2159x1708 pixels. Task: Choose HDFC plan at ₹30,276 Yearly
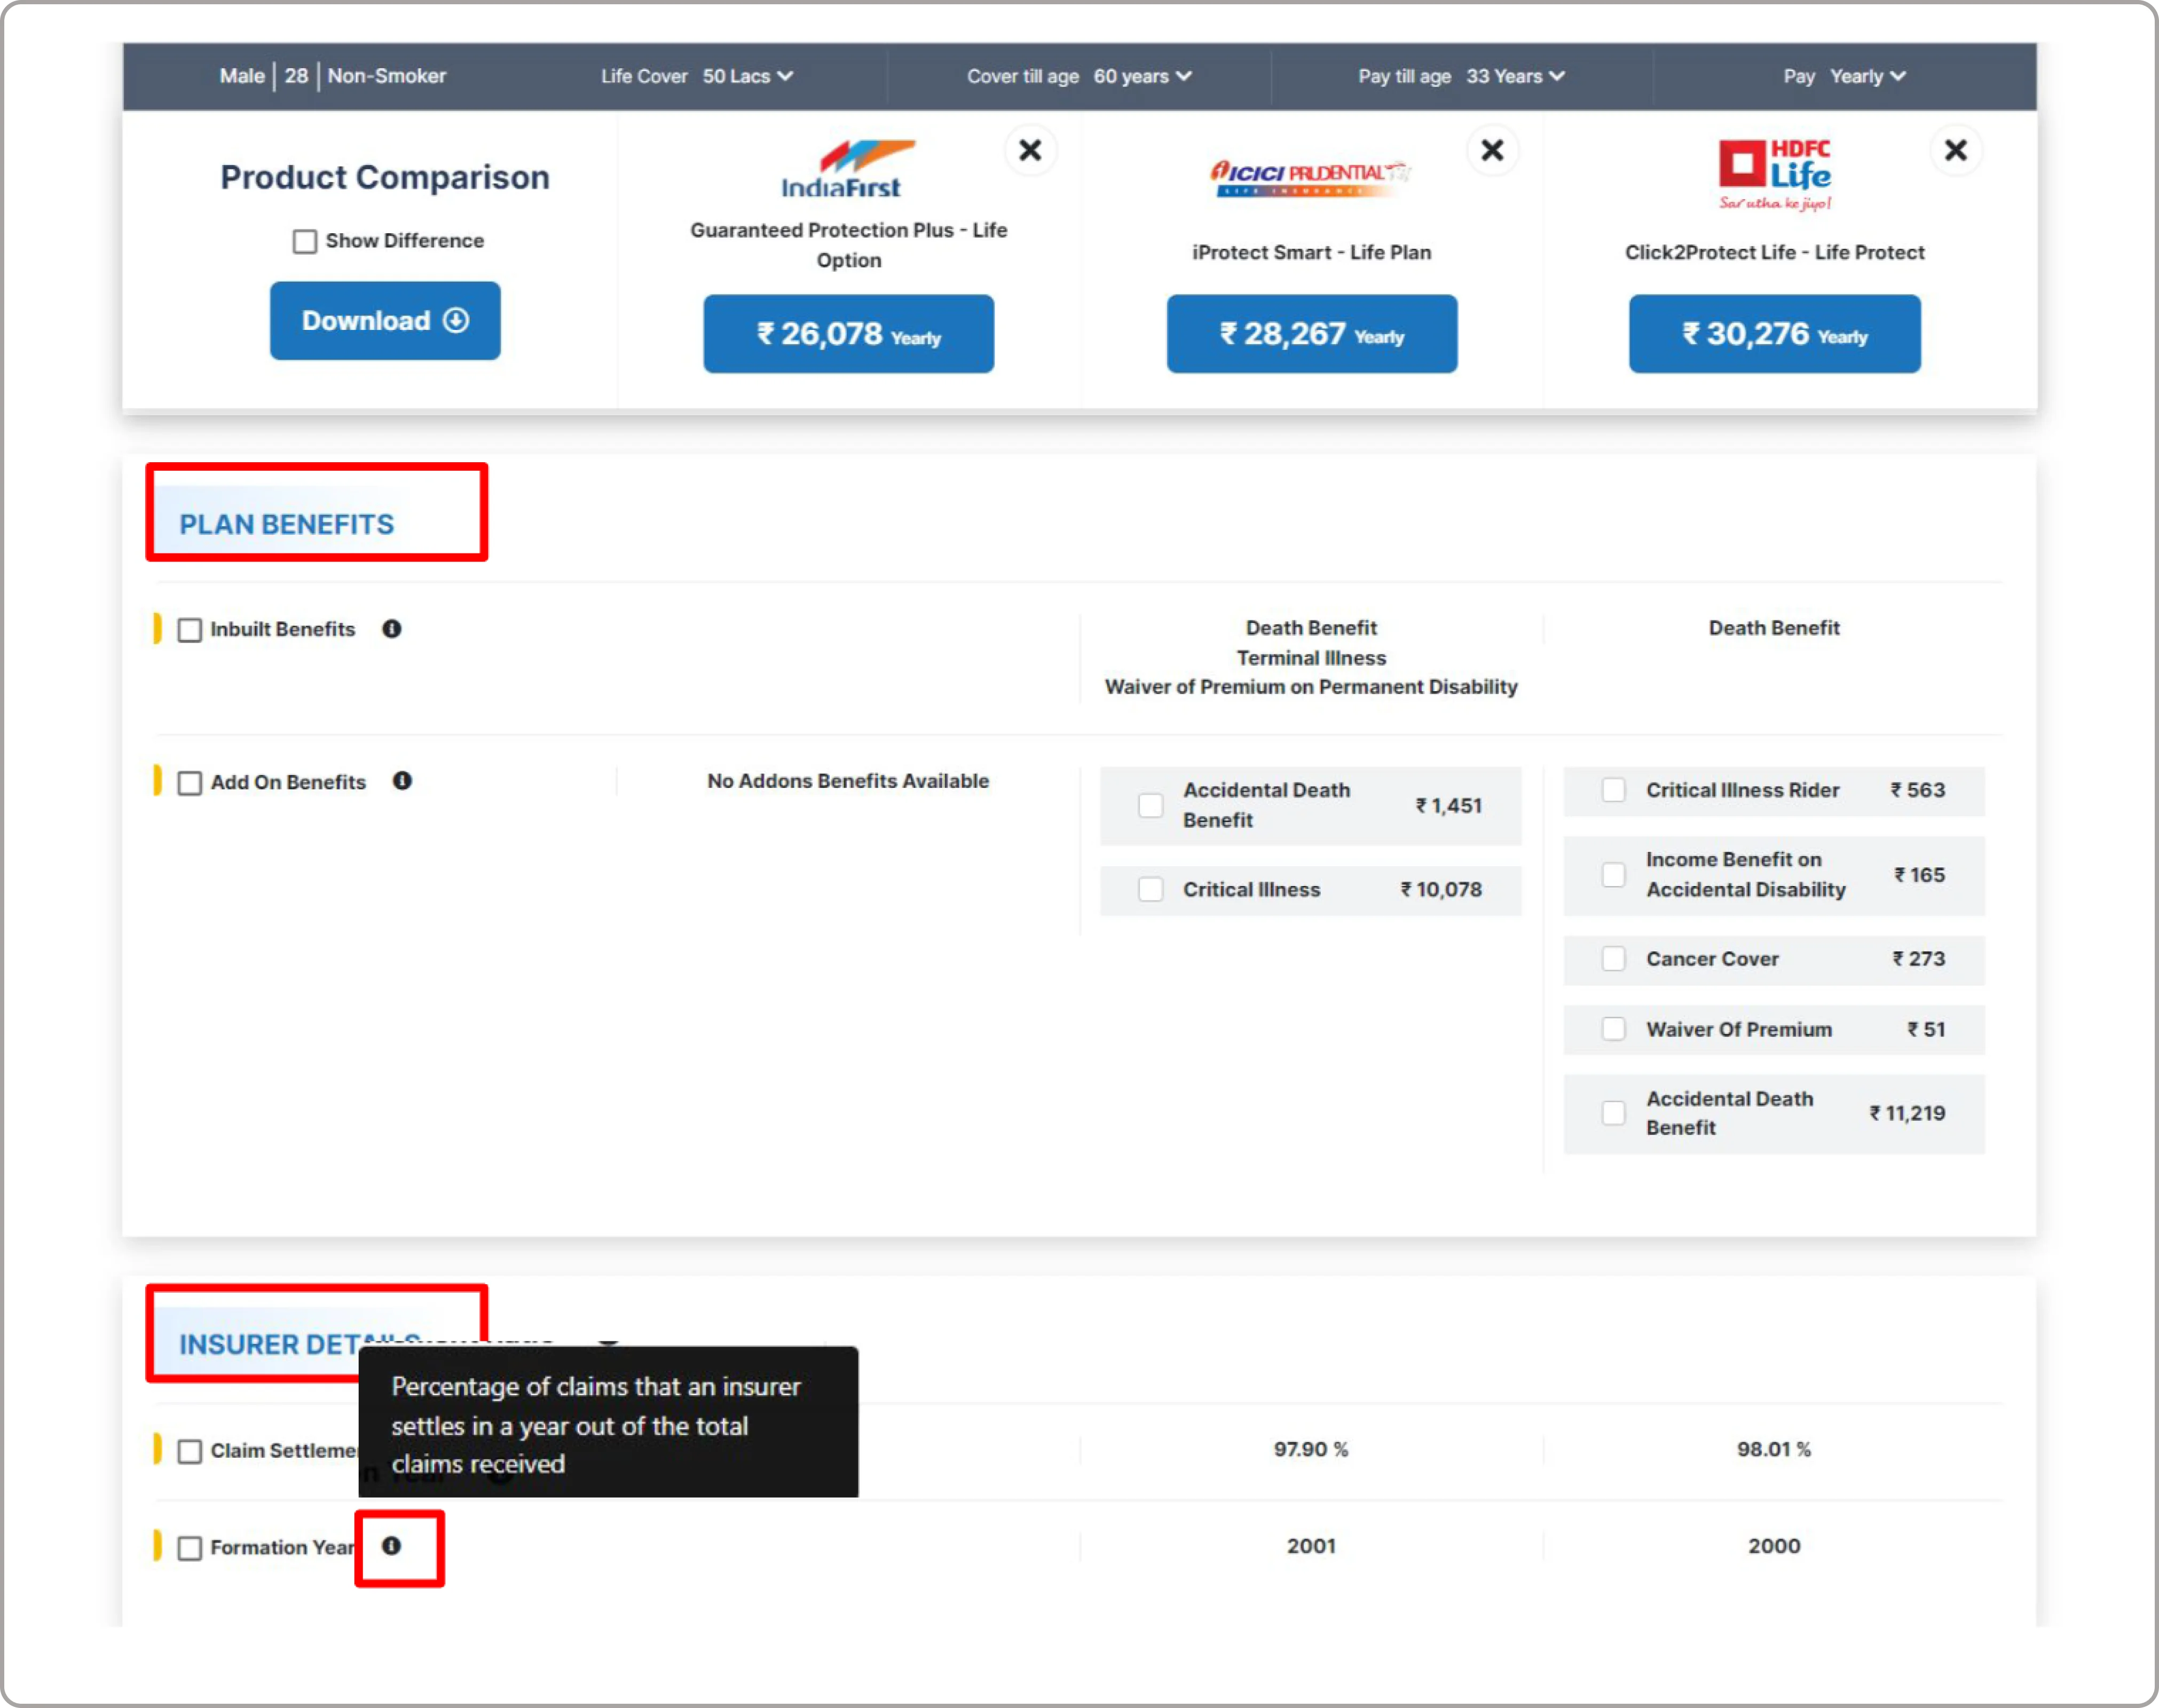coord(1774,334)
